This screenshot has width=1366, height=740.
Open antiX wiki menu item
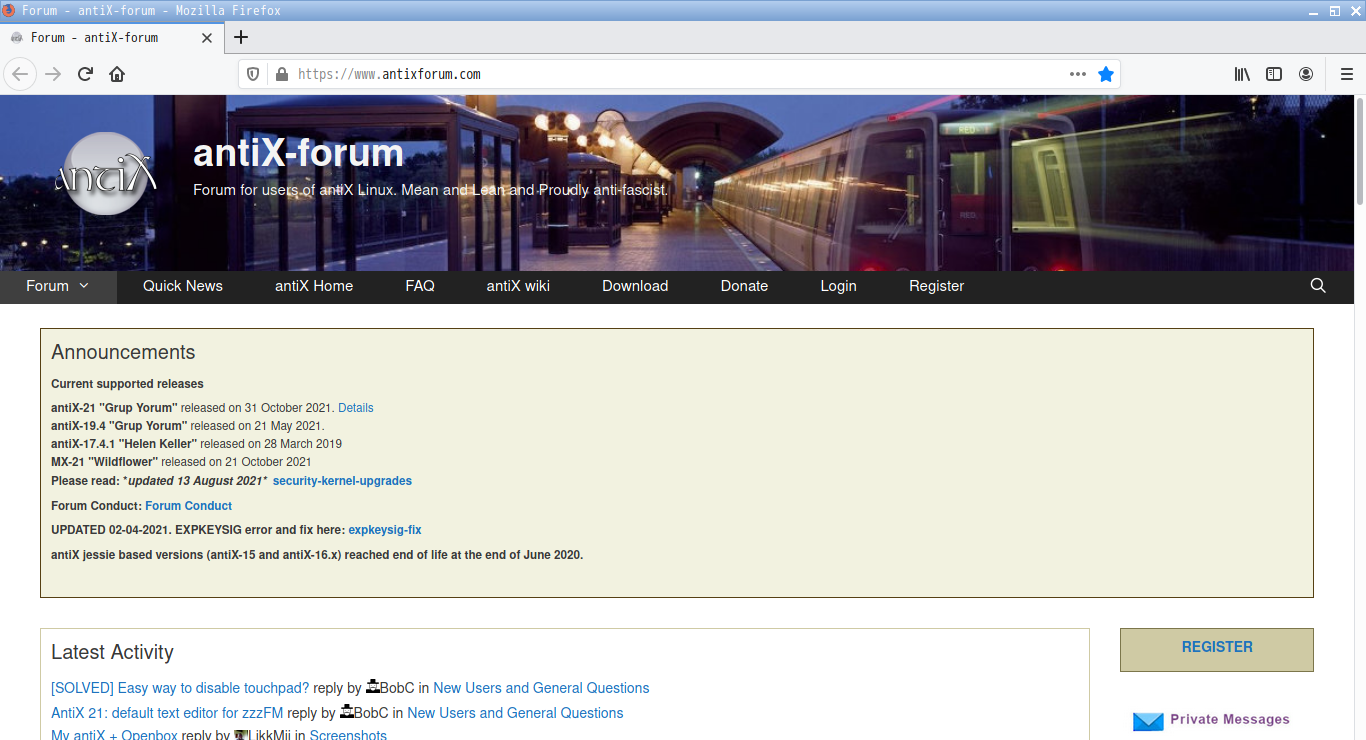click(518, 286)
